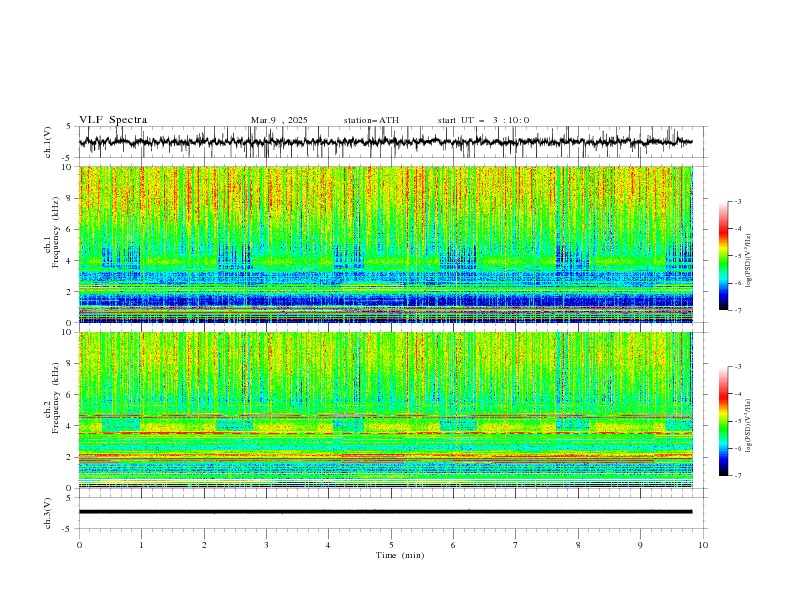This screenshot has height=612, width=792.
Task: Click the "VLF Spectra" plot title
Action: coord(113,120)
